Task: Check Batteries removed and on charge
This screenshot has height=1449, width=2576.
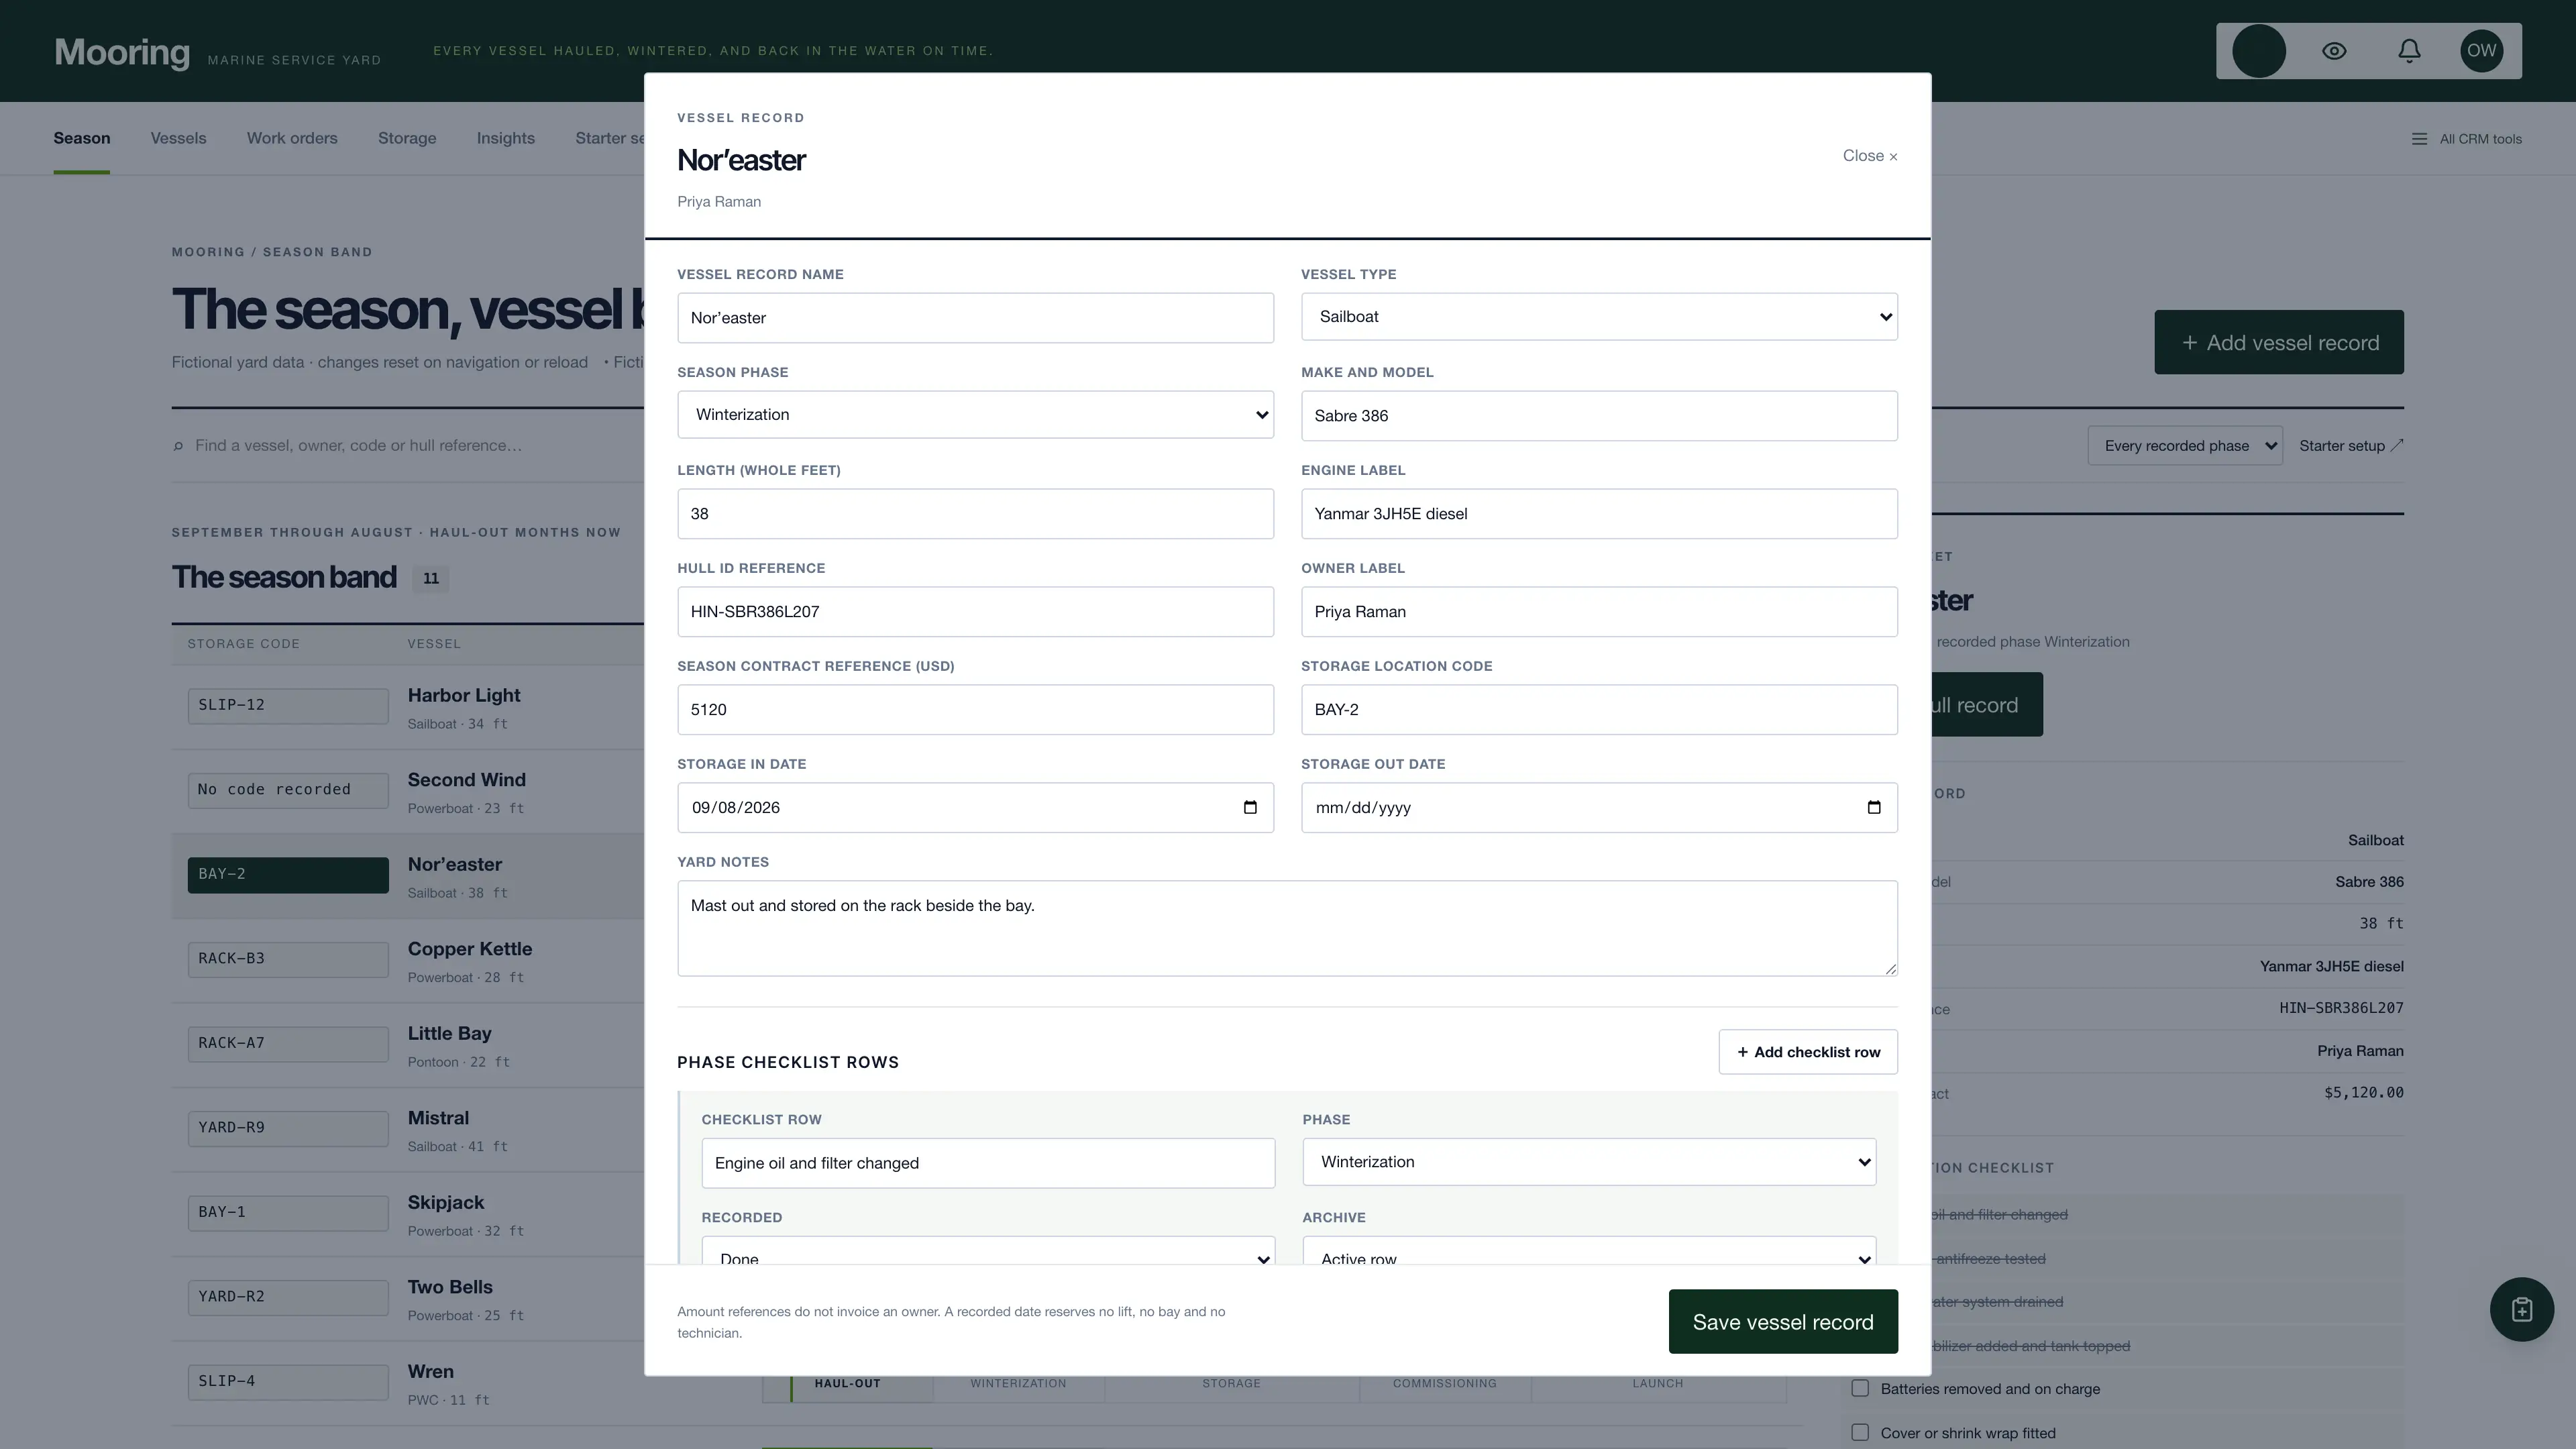Action: [1860, 1388]
